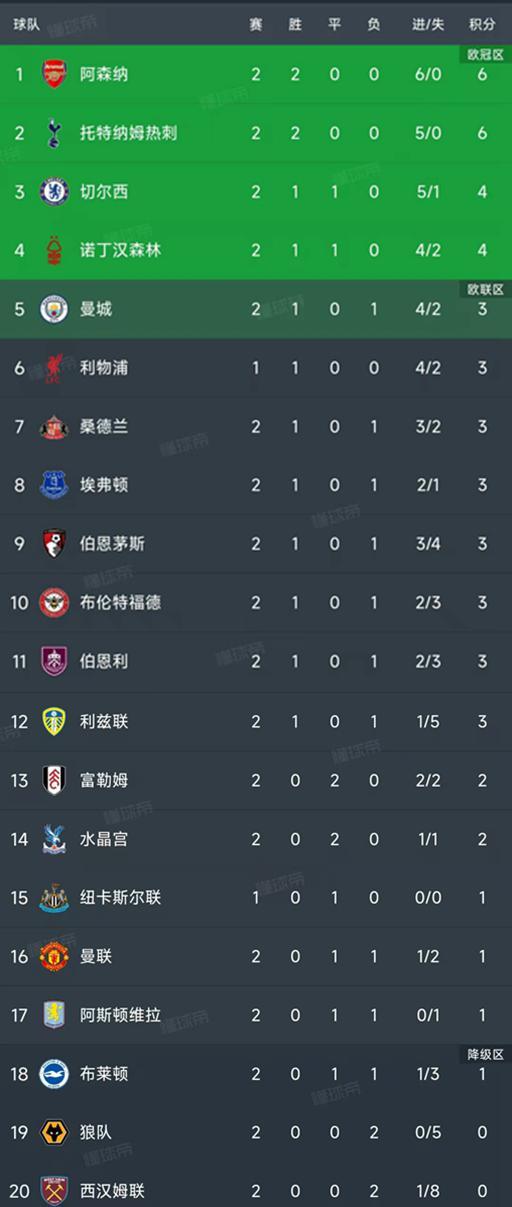Image resolution: width=512 pixels, height=1207 pixels.
Task: Open team name 布伦特福德
Action: [120, 602]
